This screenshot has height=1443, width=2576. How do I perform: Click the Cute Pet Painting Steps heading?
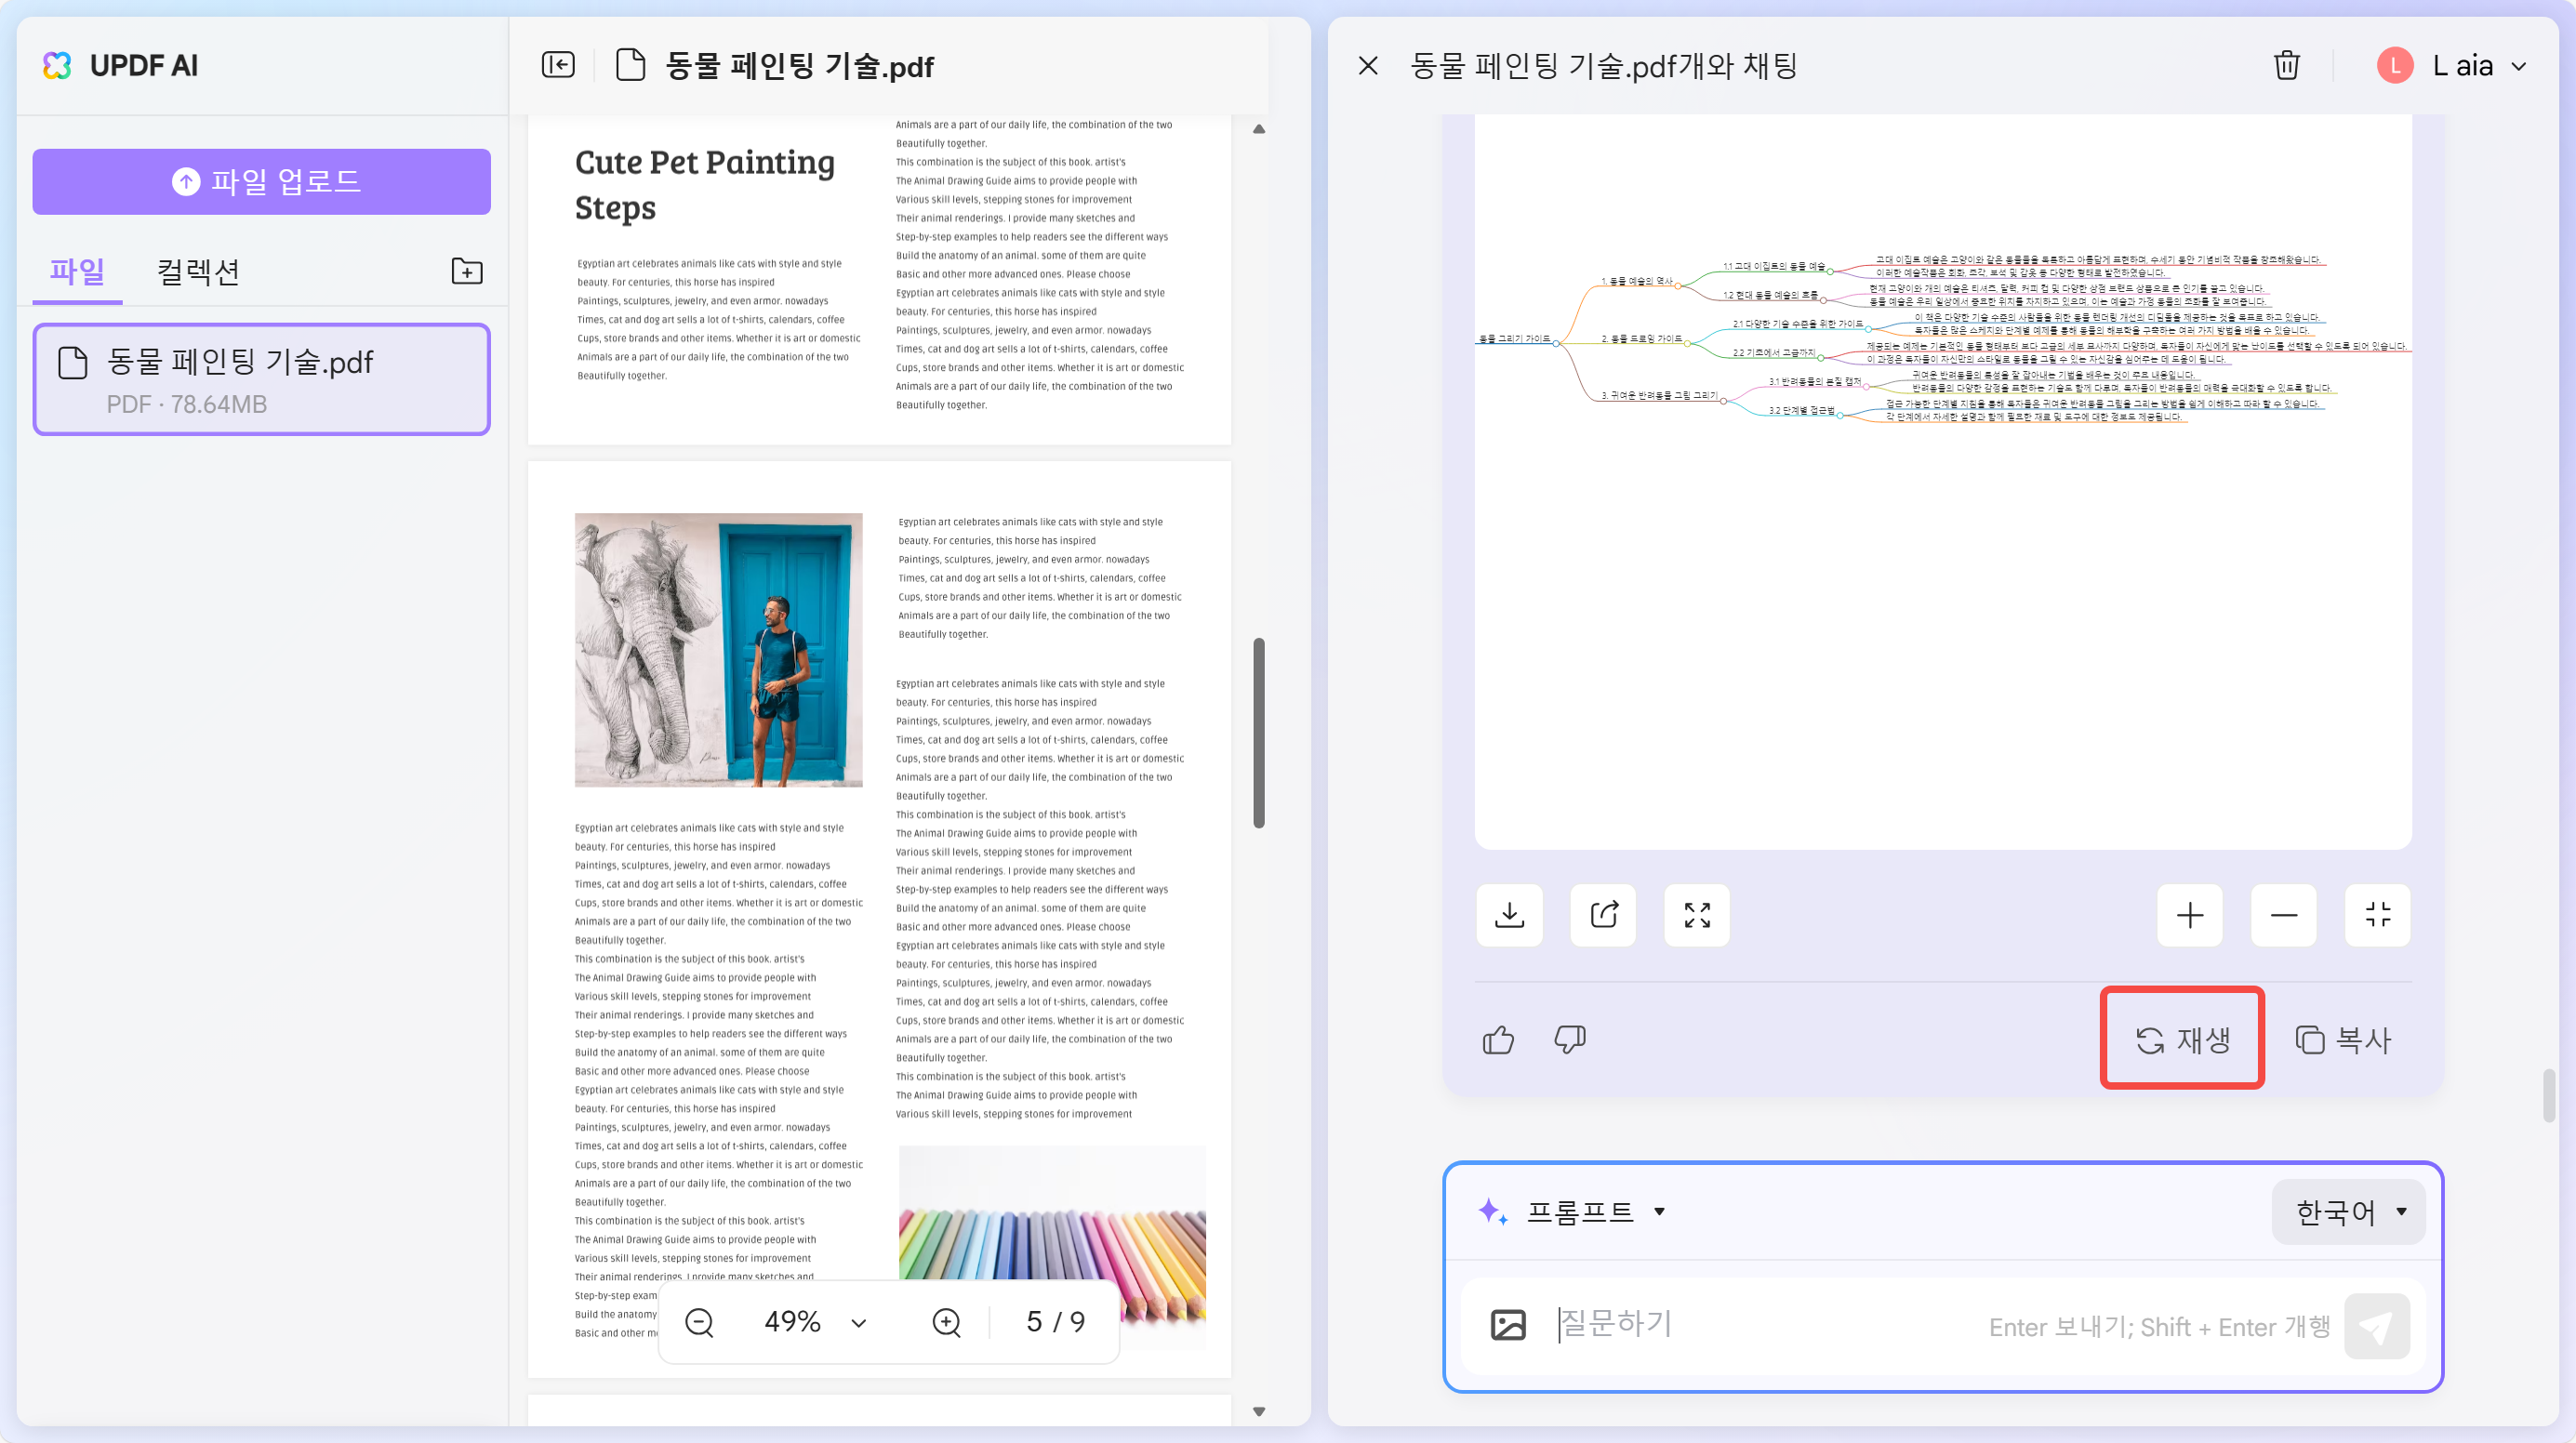tap(704, 185)
